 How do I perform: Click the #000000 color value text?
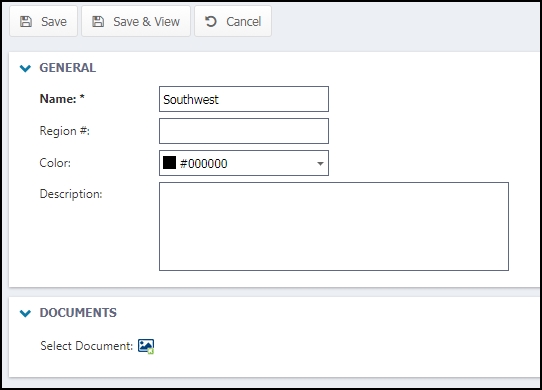point(204,164)
